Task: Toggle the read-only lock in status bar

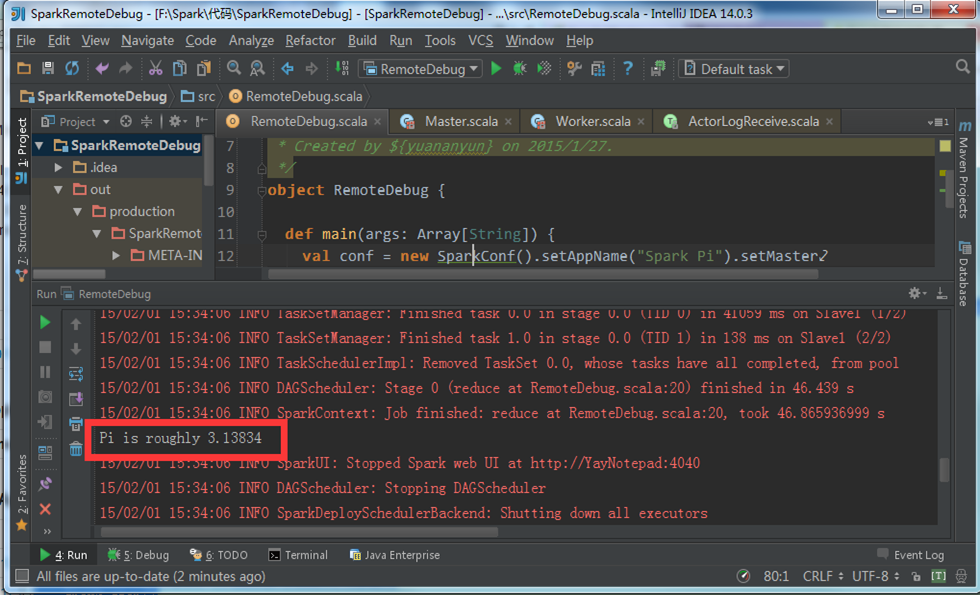Action: coord(916,576)
